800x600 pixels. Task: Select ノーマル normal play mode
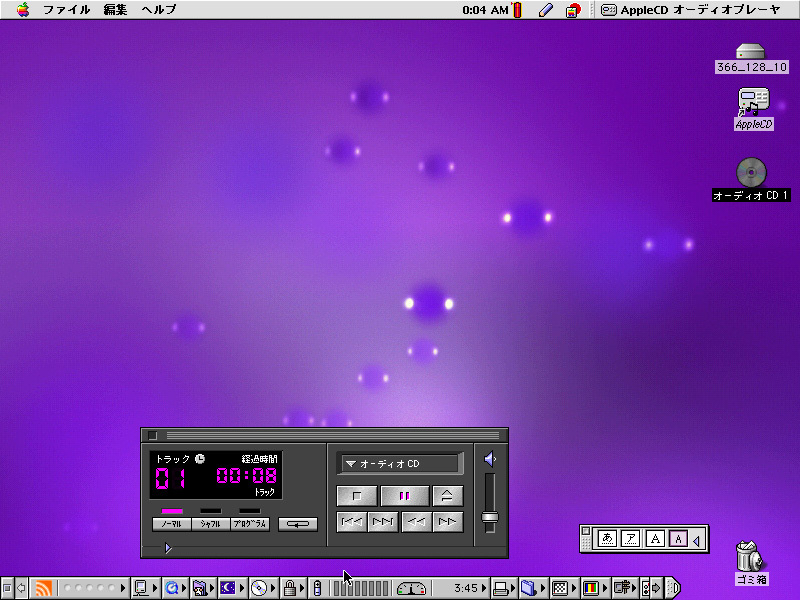[172, 524]
